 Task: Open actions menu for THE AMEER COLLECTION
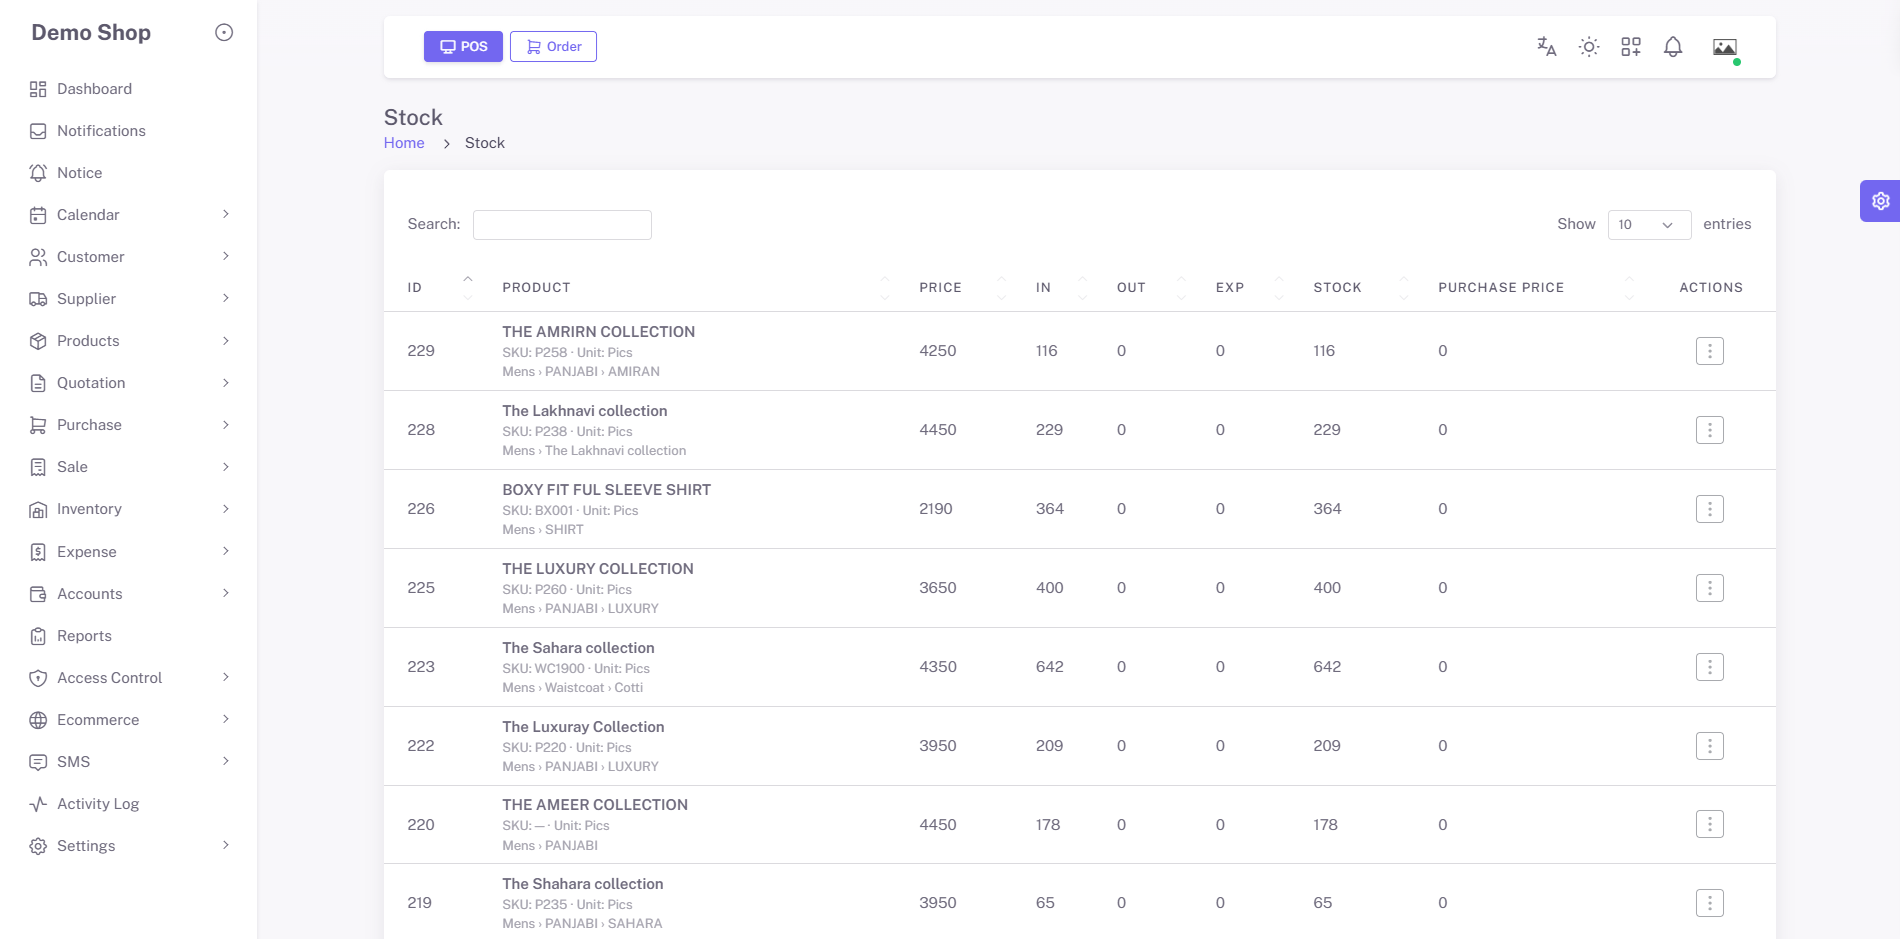[x=1709, y=824]
